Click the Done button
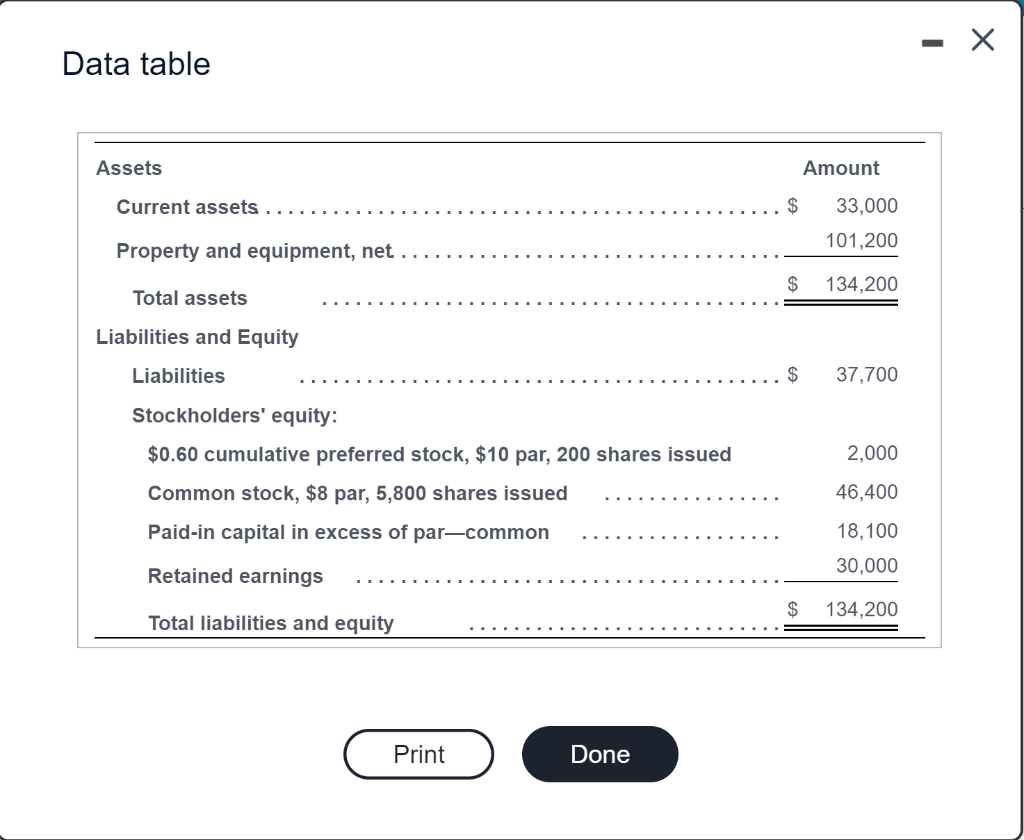Viewport: 1024px width, 840px height. 600,754
